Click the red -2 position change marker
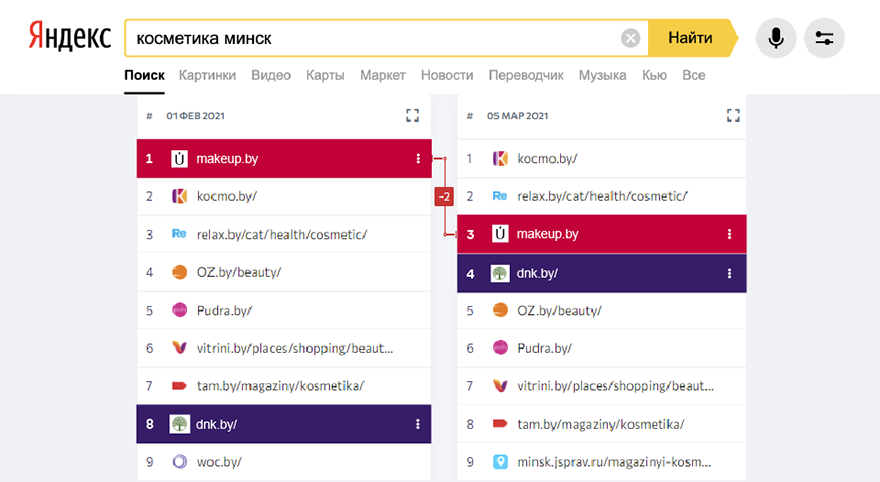The width and height of the screenshot is (880, 482). 444,196
